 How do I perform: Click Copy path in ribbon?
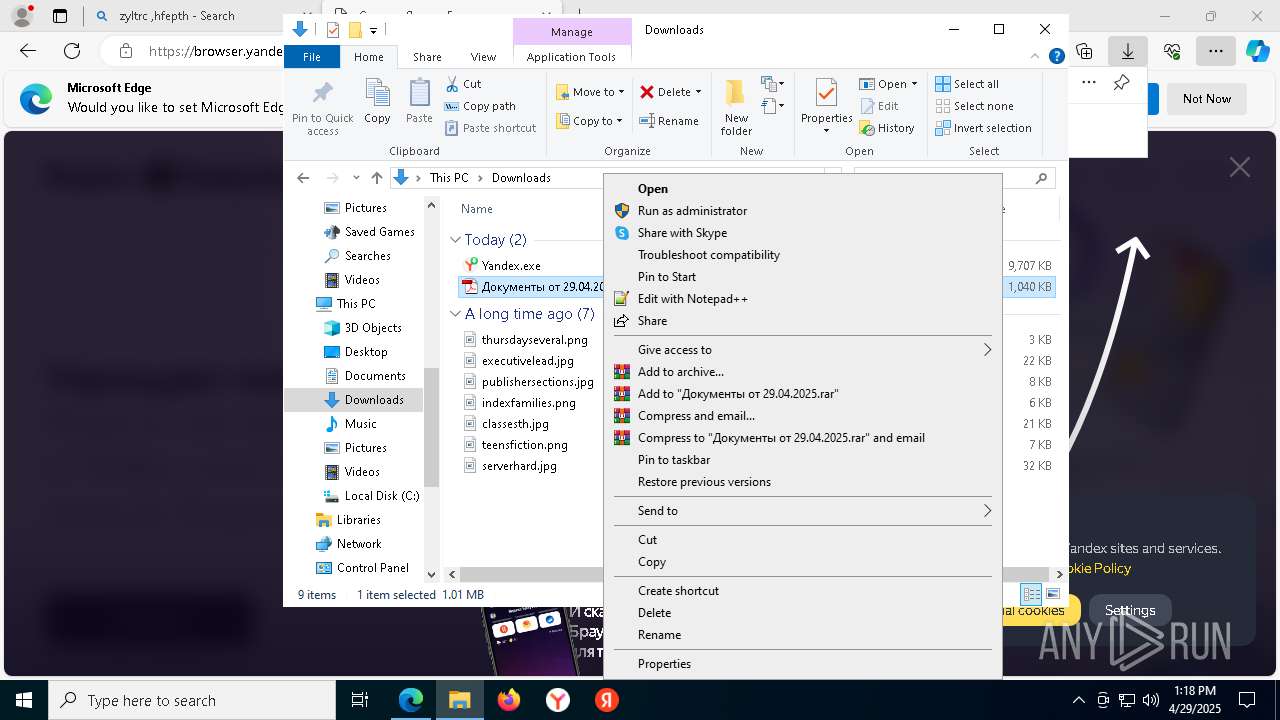pos(480,106)
